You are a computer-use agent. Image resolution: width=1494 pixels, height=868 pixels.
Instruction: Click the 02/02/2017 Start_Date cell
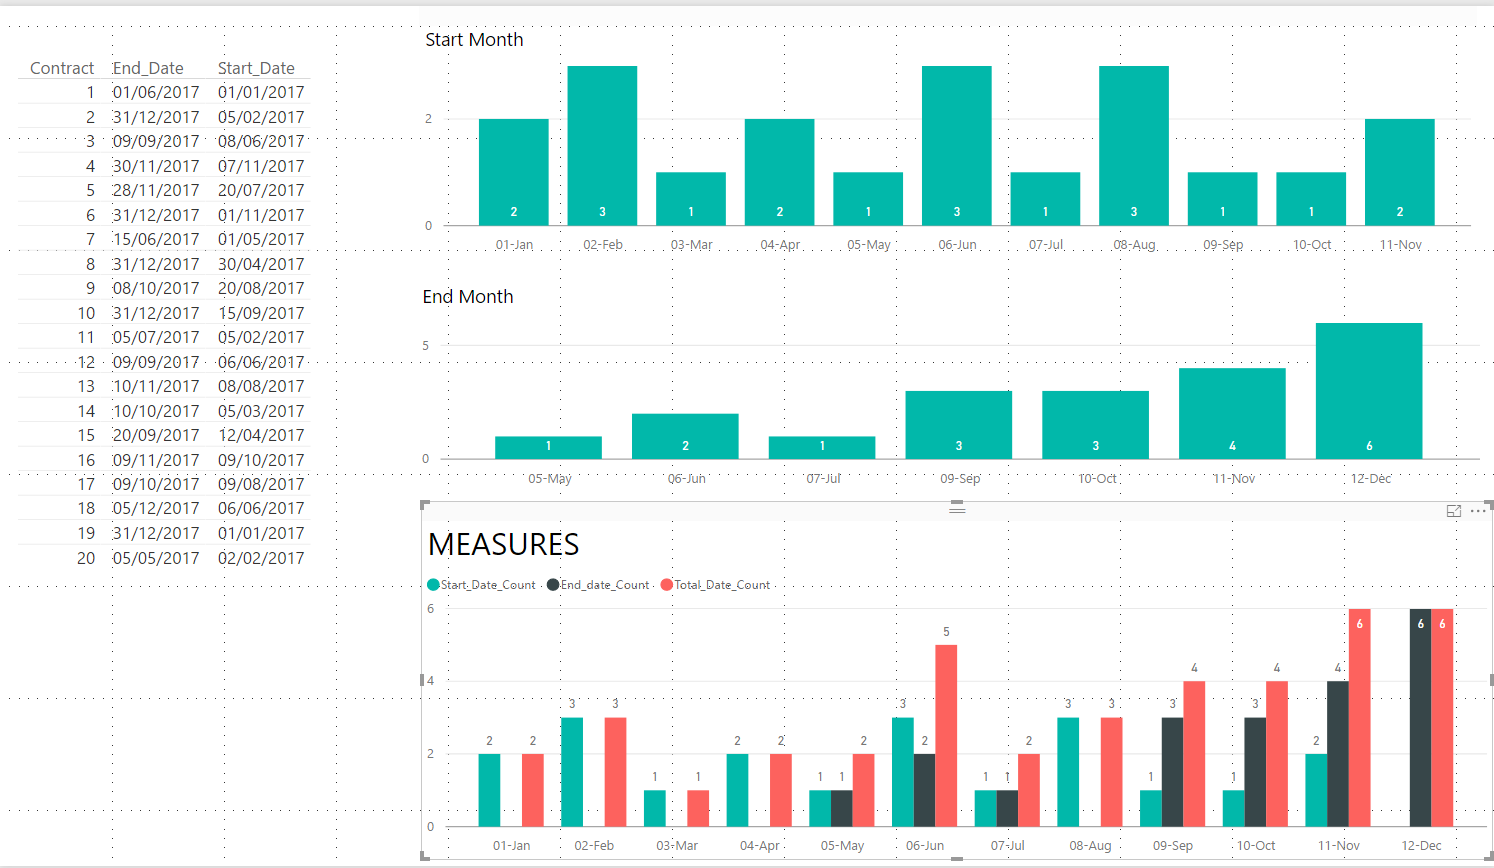(x=261, y=558)
